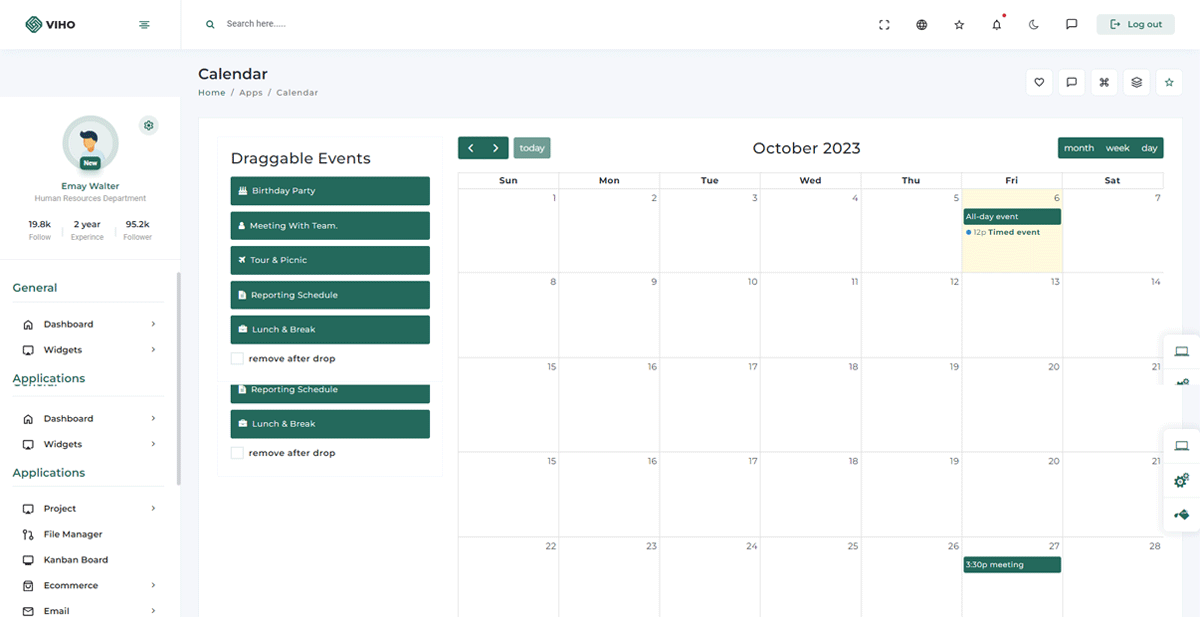
Task: Click the sidebar vertical scrollbar
Action: [x=179, y=380]
